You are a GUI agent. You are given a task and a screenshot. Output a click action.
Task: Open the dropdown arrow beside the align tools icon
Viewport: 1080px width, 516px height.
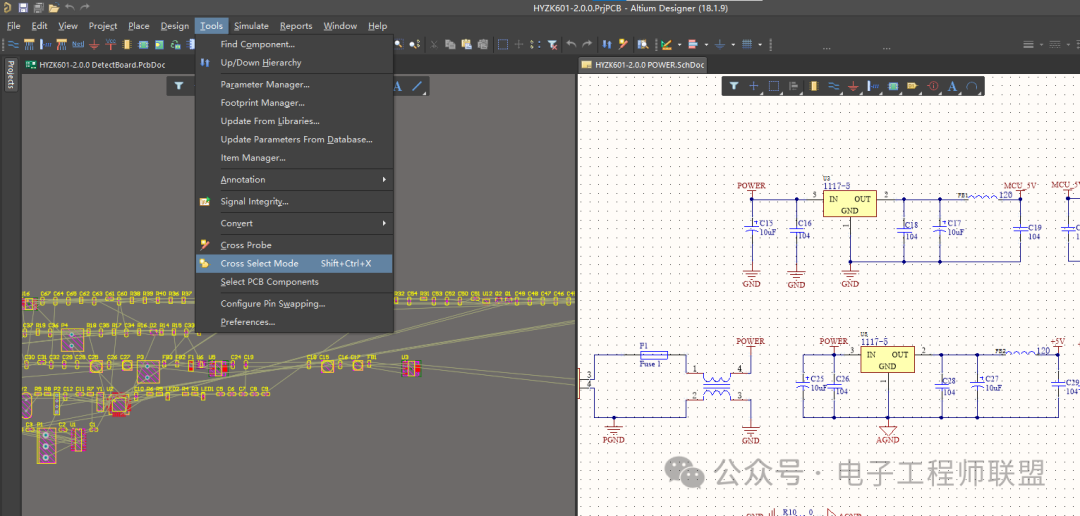click(706, 45)
